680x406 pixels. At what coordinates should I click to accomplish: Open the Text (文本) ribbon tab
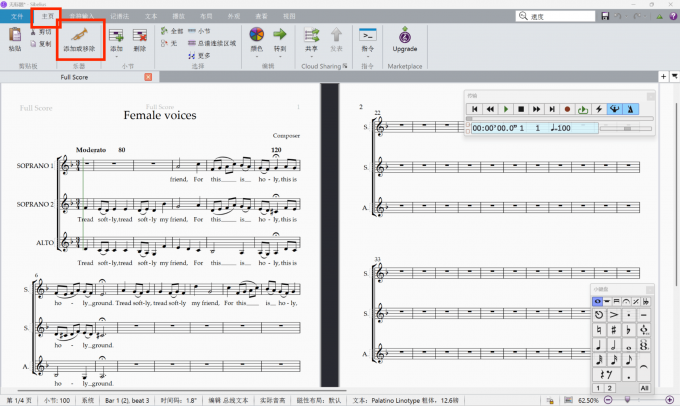(151, 16)
